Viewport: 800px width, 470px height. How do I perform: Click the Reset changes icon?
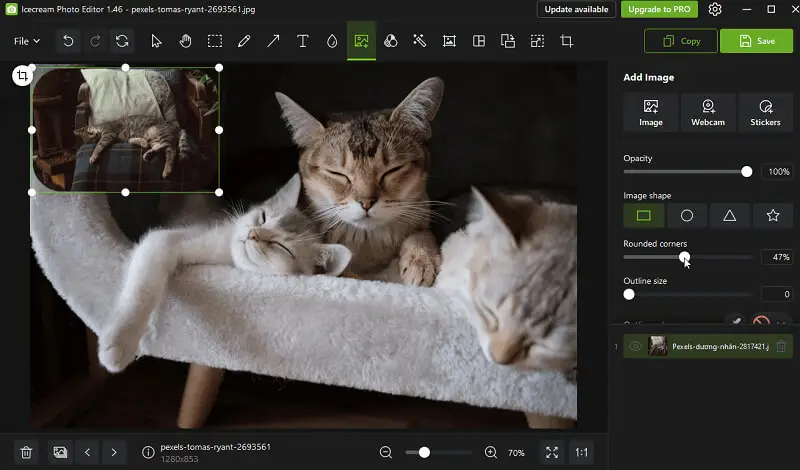tap(122, 41)
